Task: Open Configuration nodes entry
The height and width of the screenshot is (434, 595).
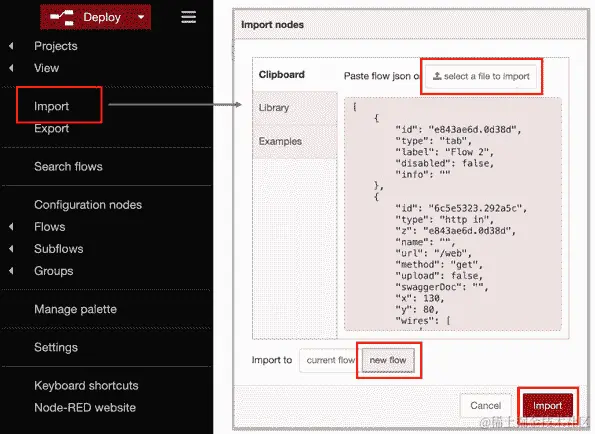Action: (x=88, y=205)
